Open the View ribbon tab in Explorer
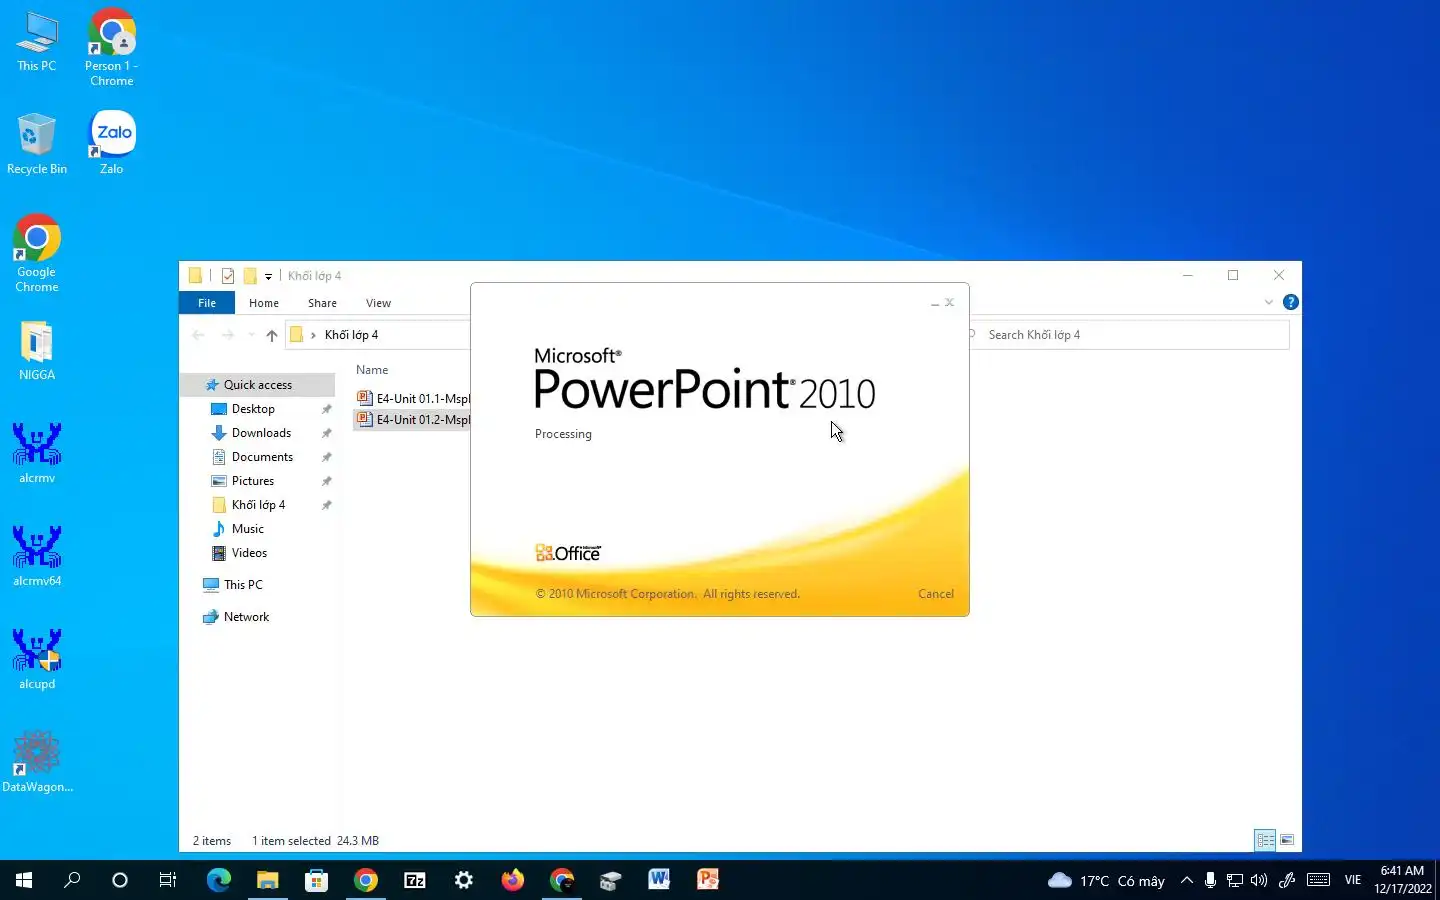The image size is (1440, 900). coord(378,303)
